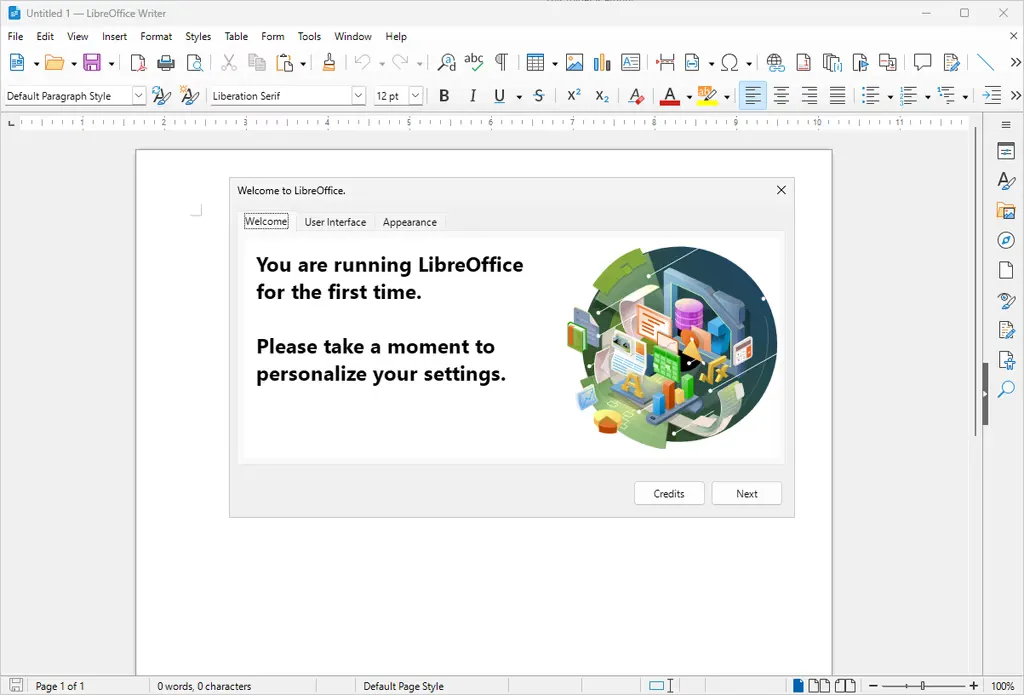Screen dimensions: 1024x695
Task: Expand the font name dropdown
Action: [x=359, y=96]
